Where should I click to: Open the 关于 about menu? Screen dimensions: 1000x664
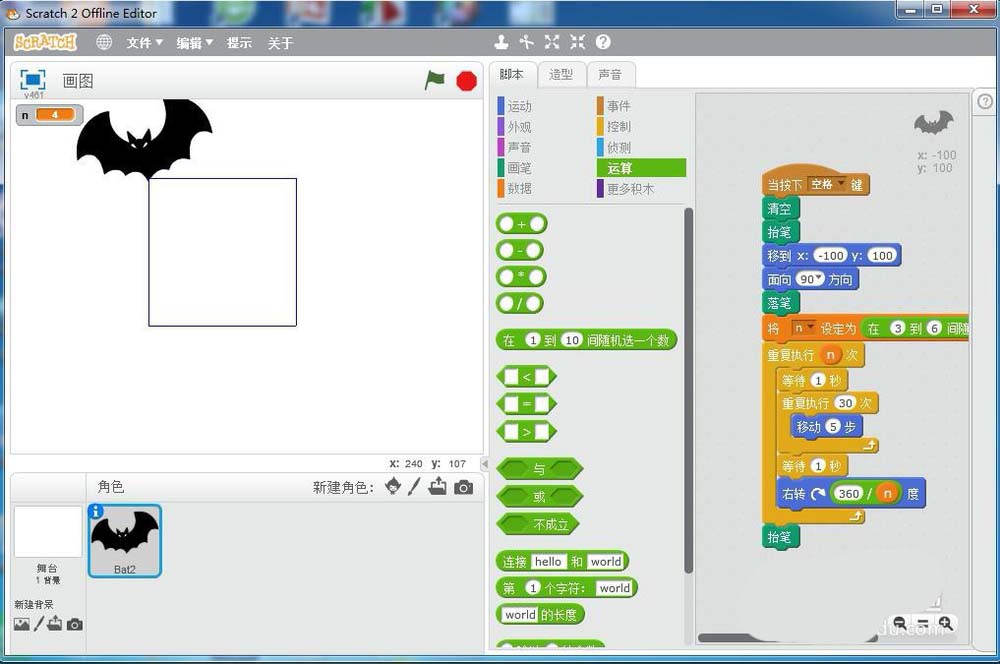coord(281,43)
